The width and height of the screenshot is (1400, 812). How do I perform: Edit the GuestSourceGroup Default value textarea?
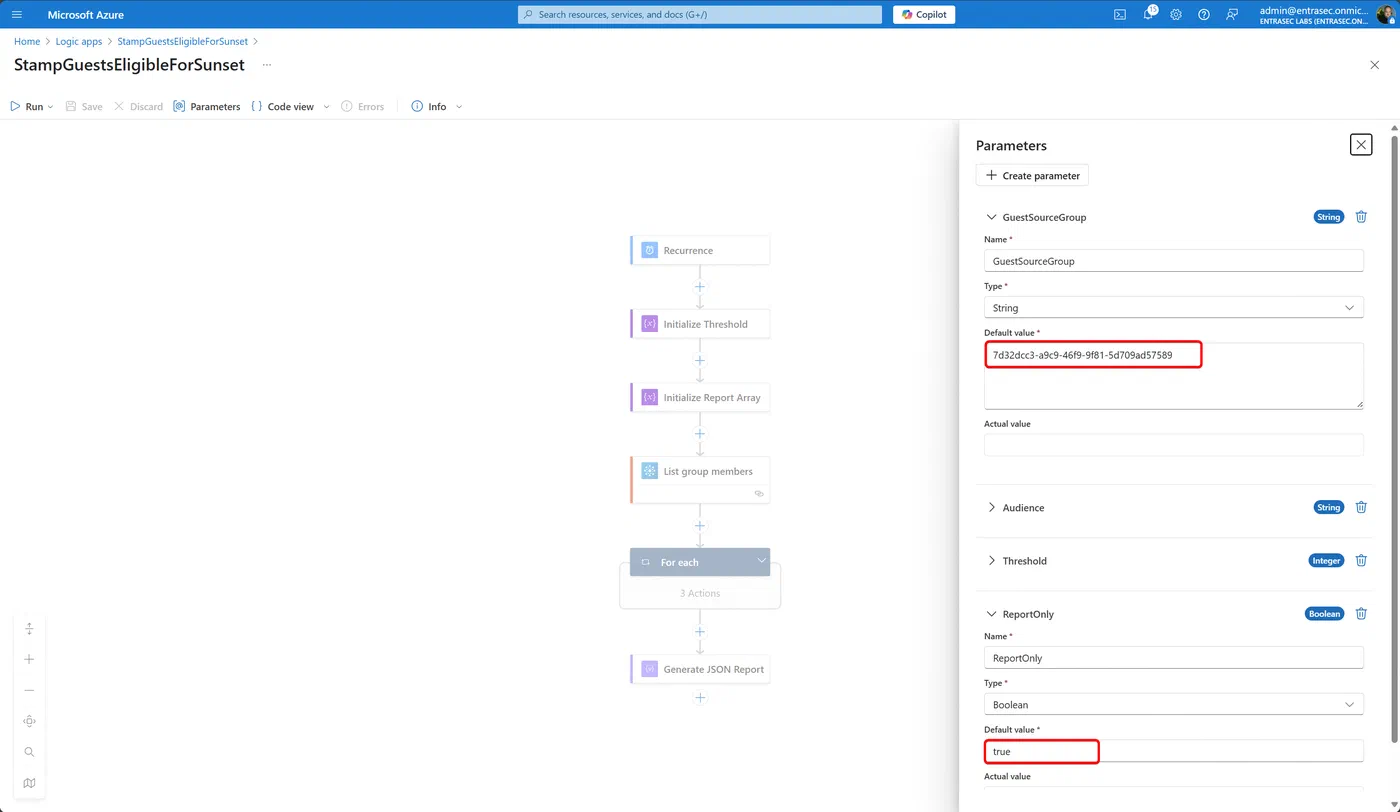pyautogui.click(x=1174, y=376)
